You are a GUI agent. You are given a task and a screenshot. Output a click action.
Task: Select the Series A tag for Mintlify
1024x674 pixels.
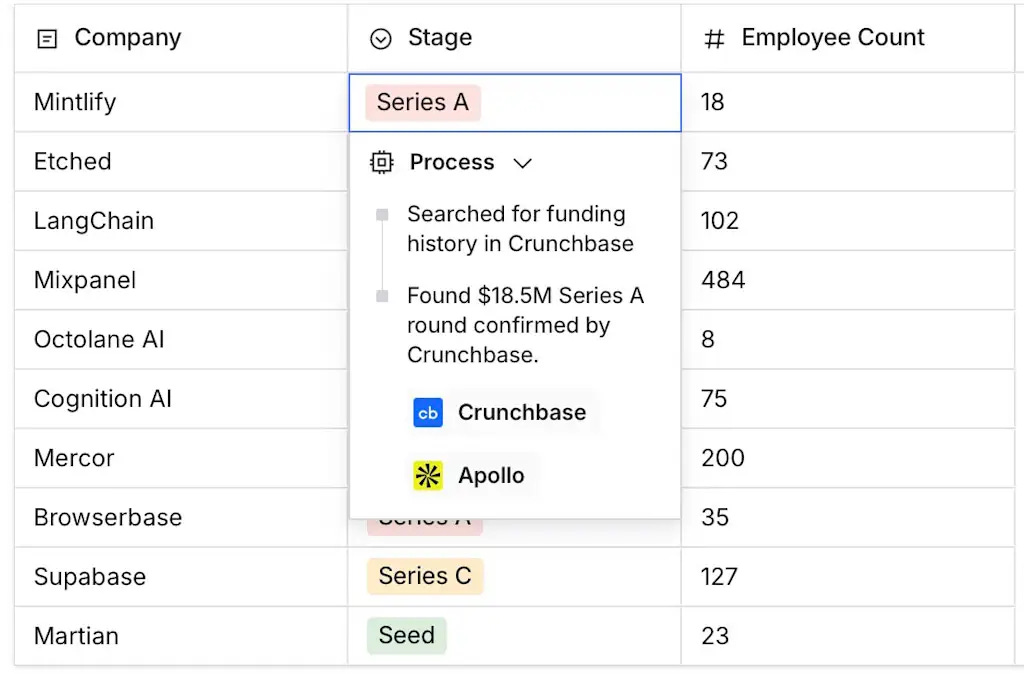tap(422, 102)
